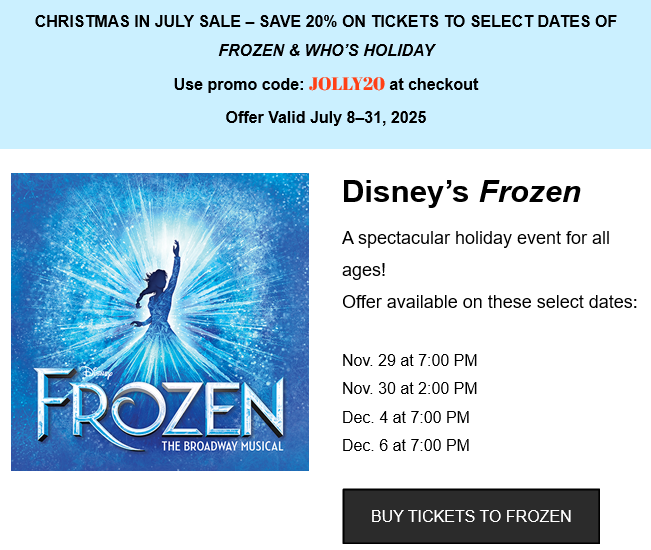Click the Disney logo on the poster
This screenshot has height=550, width=651.
98,372
